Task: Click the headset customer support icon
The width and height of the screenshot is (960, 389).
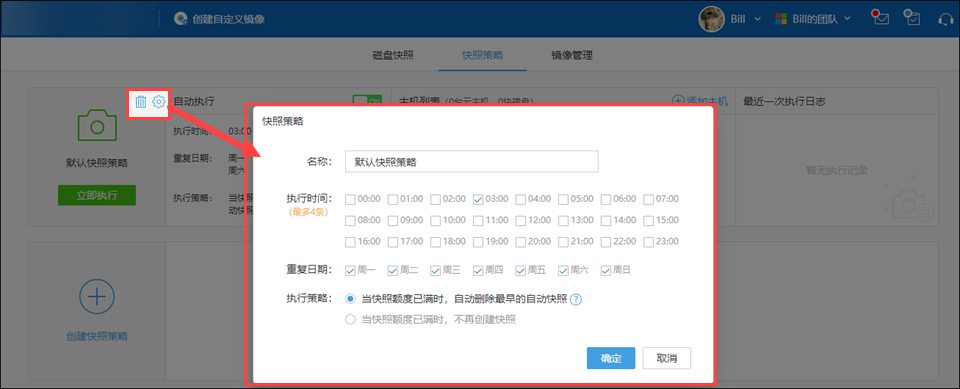Action: (945, 19)
